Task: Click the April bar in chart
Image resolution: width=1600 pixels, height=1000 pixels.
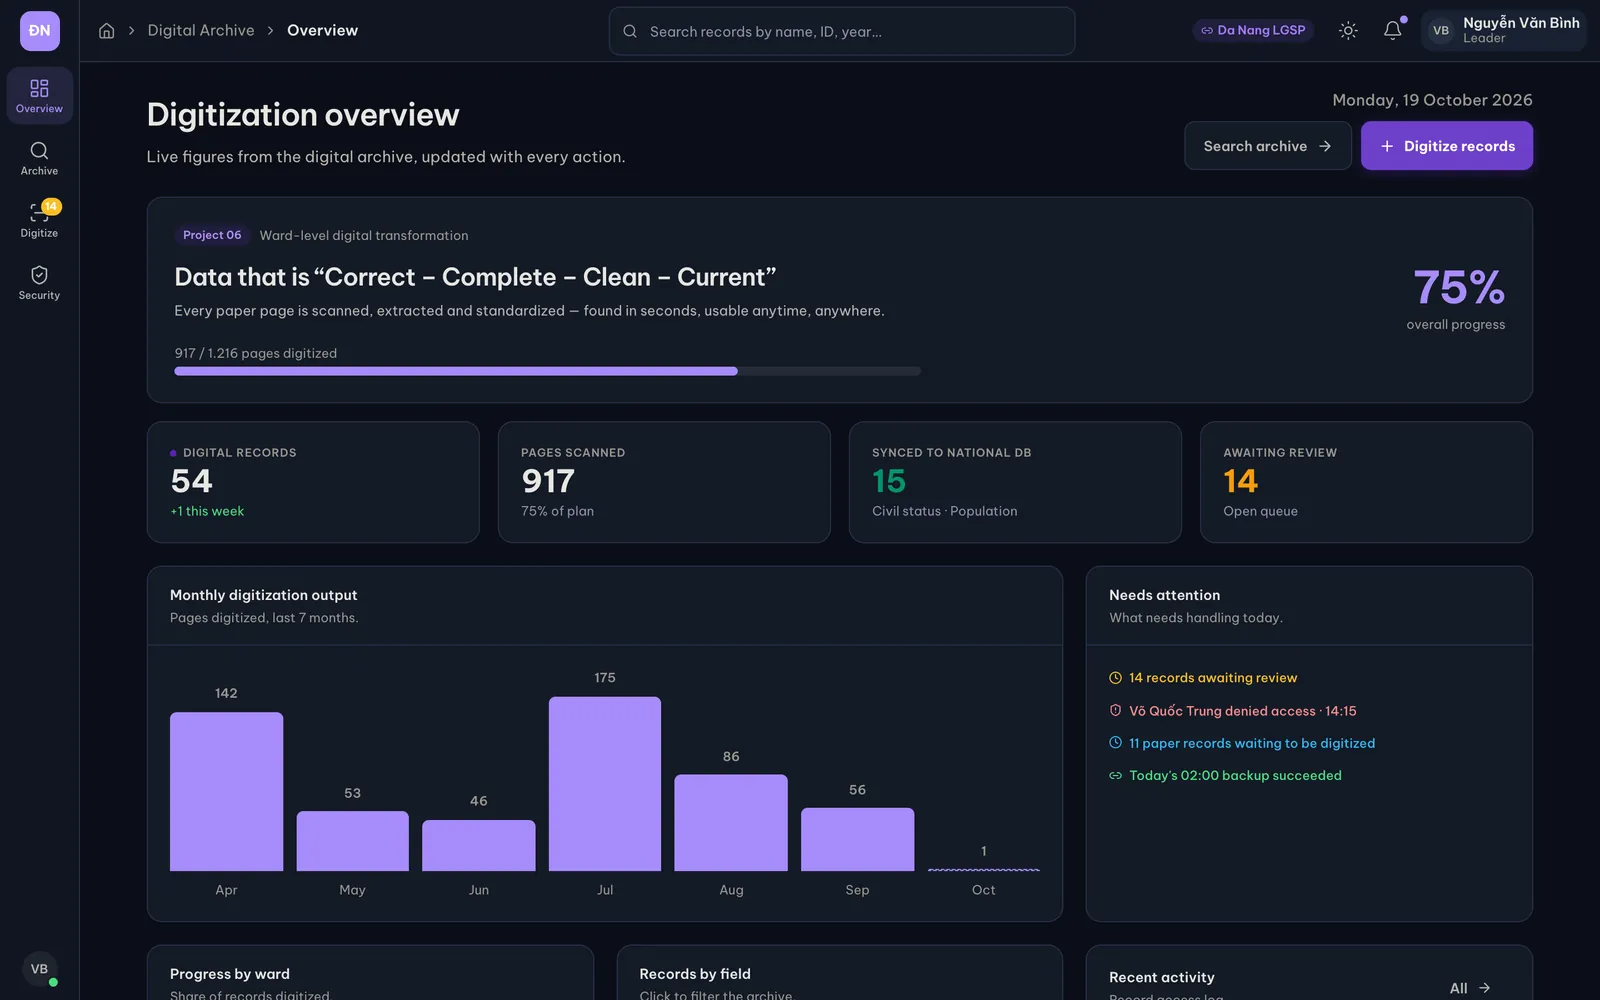Action: tap(227, 792)
